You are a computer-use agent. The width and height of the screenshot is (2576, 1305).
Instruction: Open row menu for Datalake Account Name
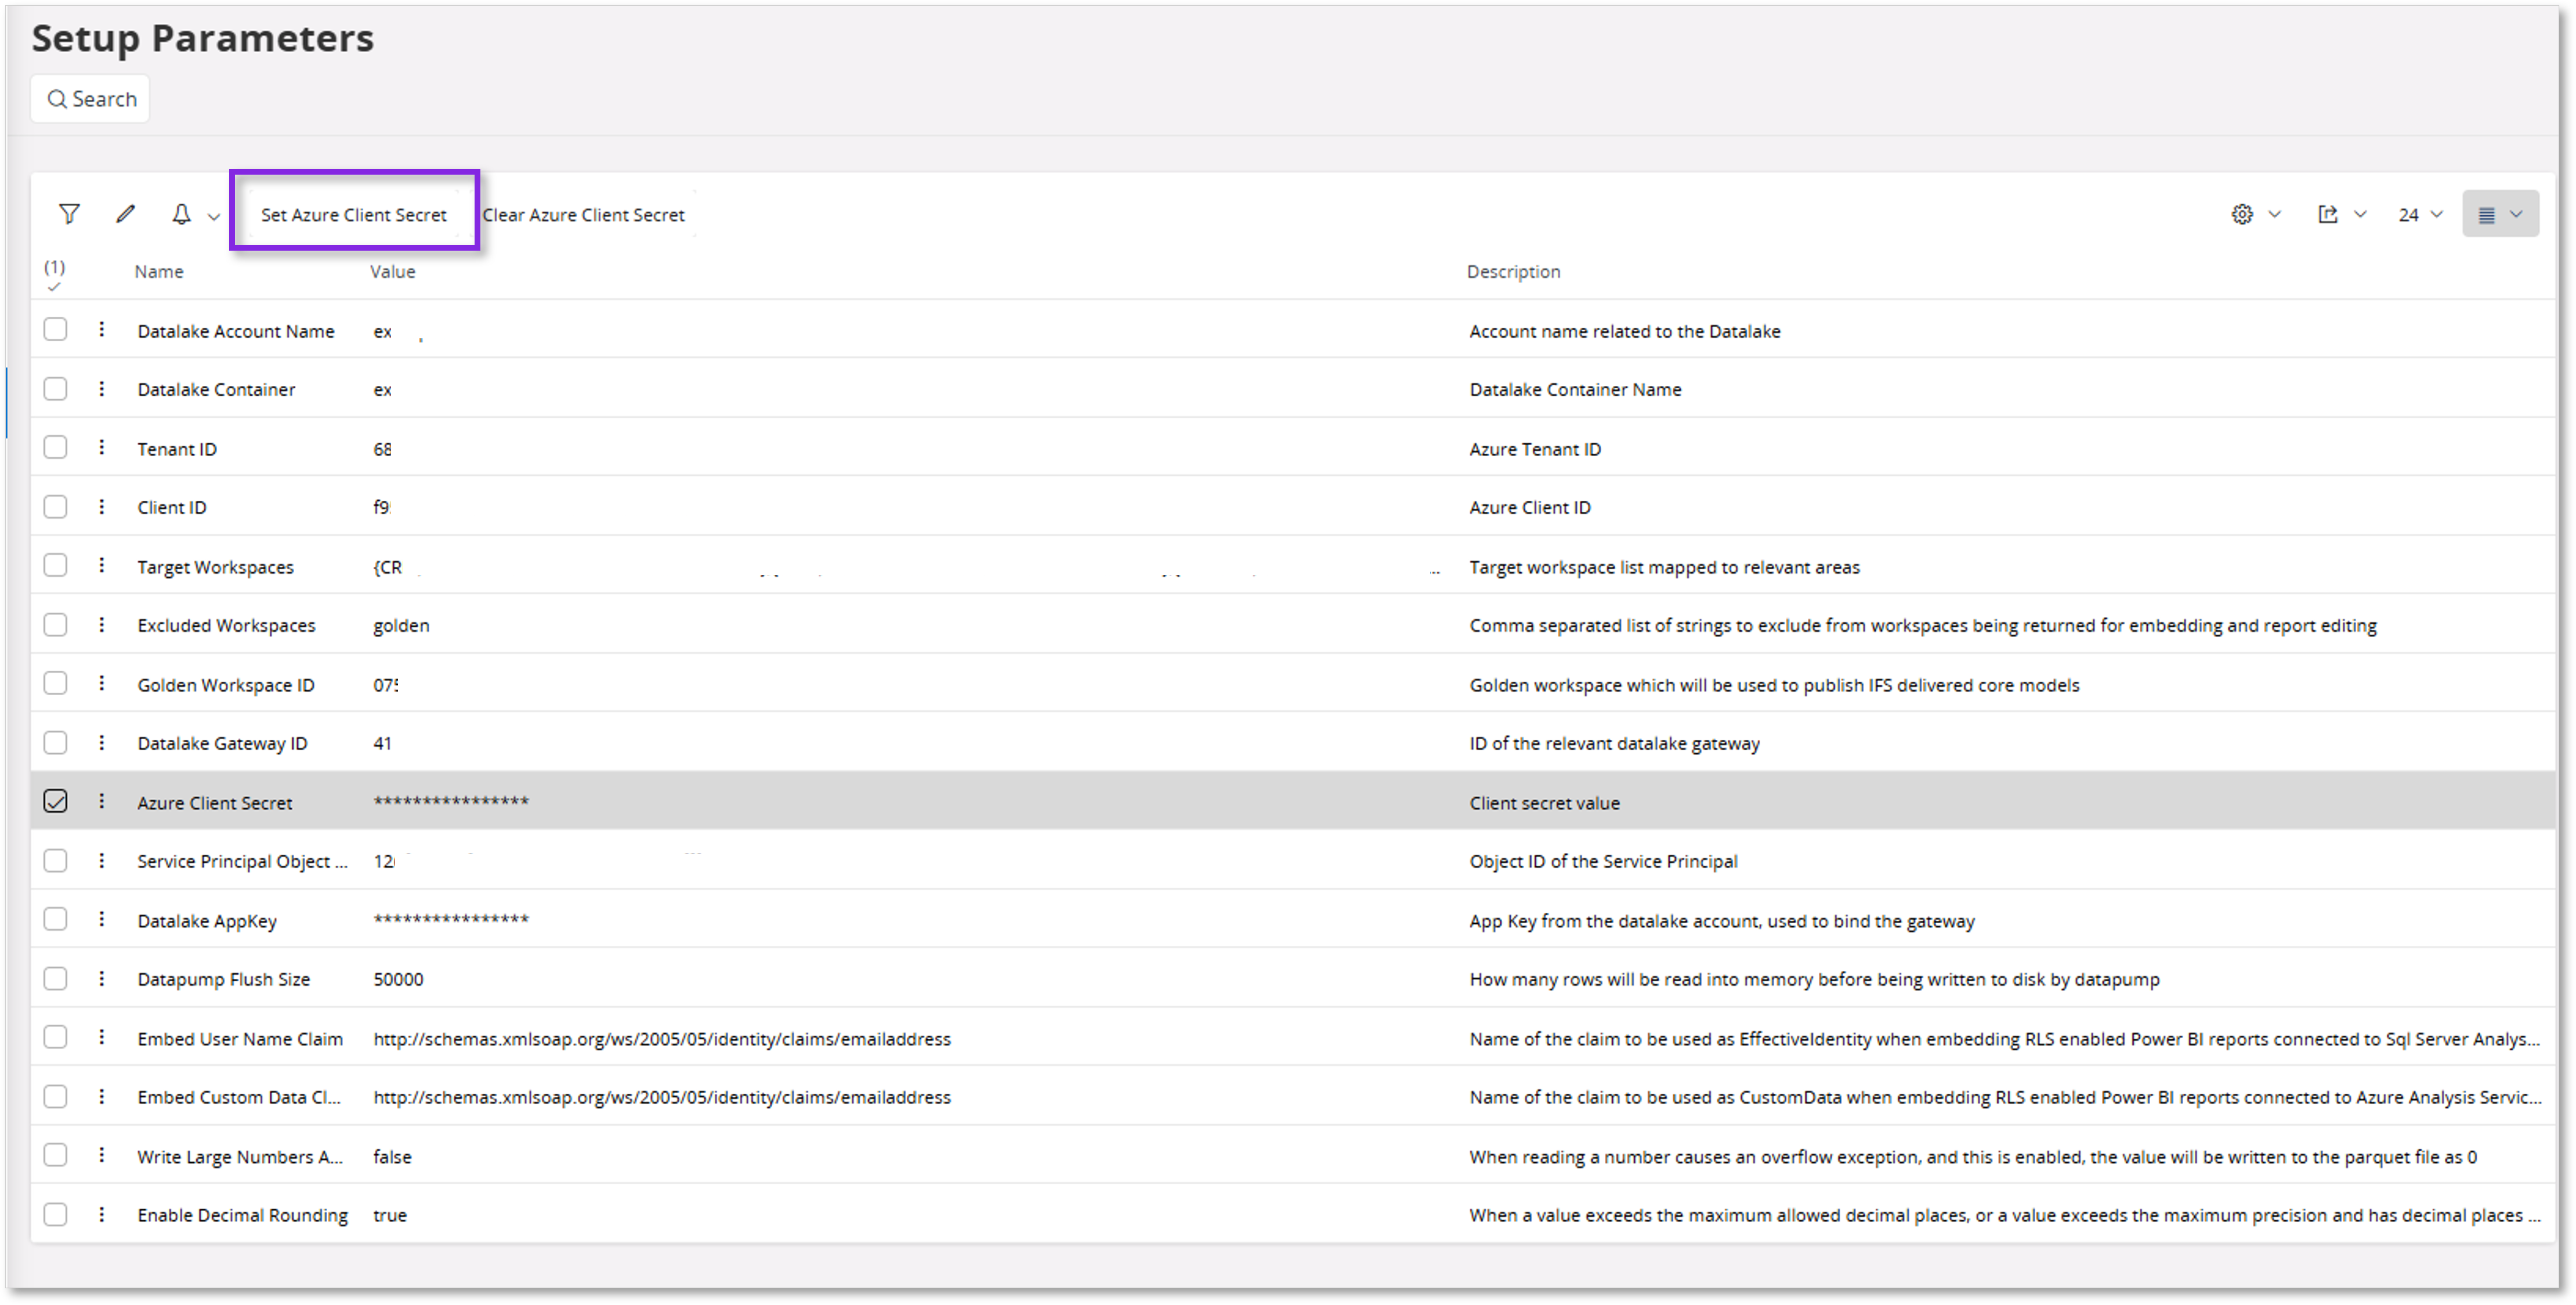101,329
